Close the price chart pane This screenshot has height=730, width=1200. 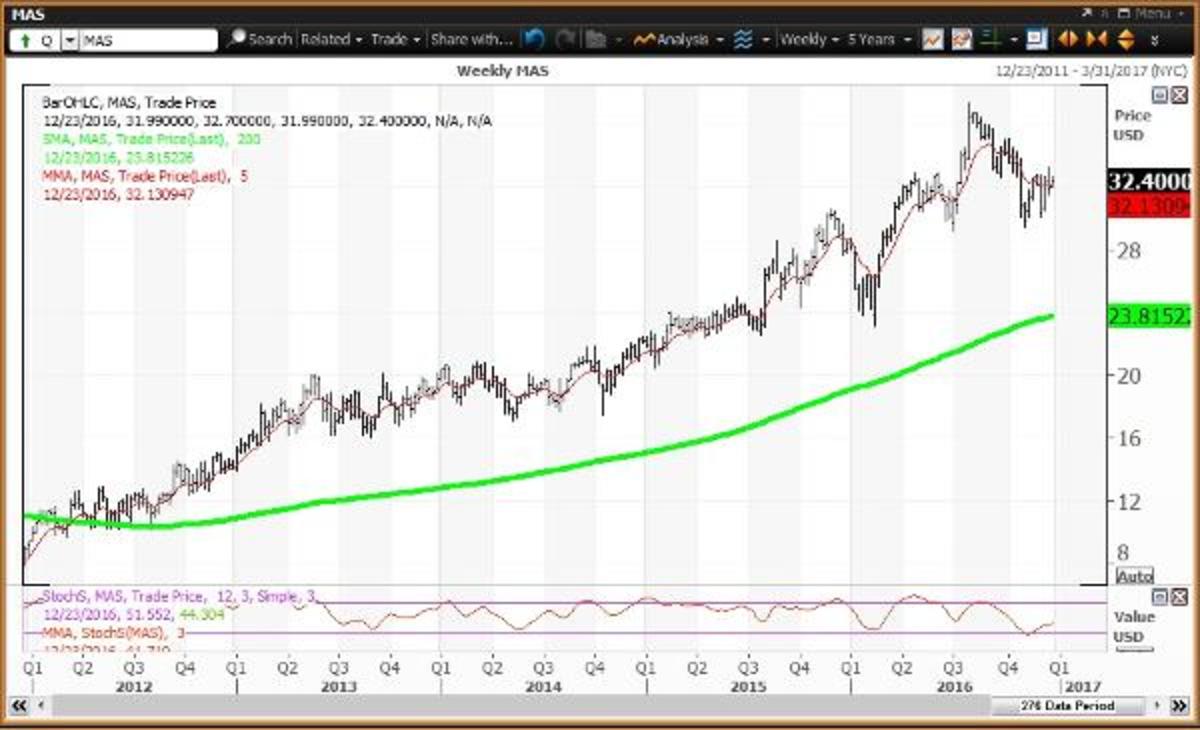(x=1178, y=95)
